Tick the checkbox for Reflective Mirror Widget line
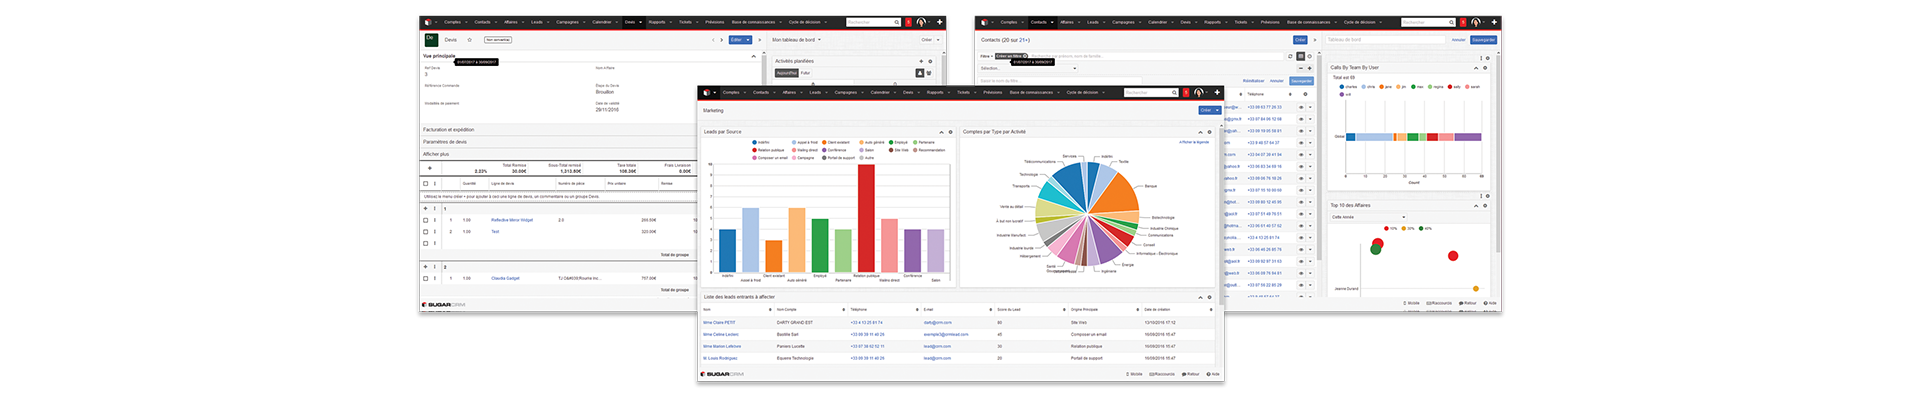 (x=425, y=220)
